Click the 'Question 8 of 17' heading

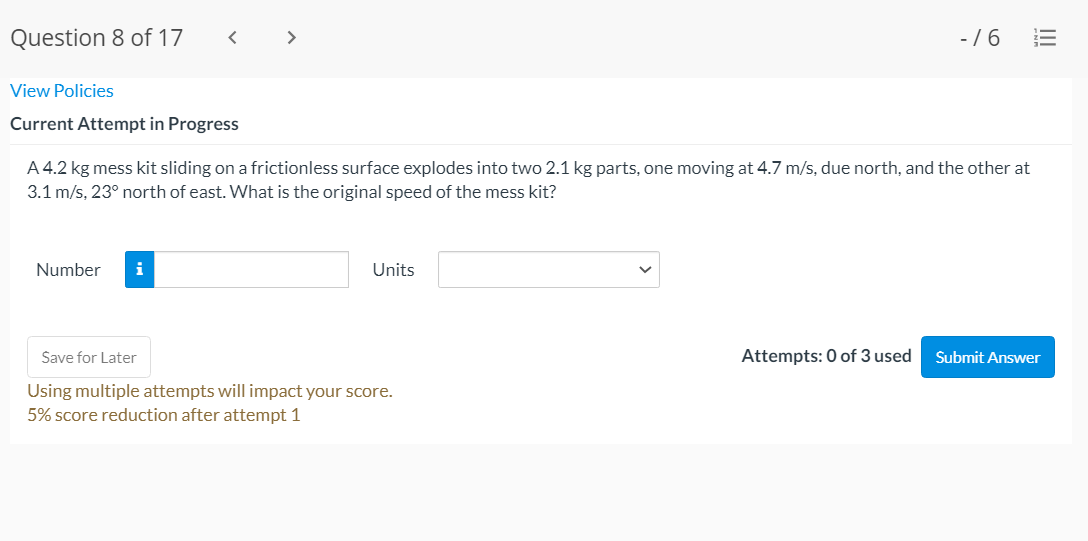point(97,38)
